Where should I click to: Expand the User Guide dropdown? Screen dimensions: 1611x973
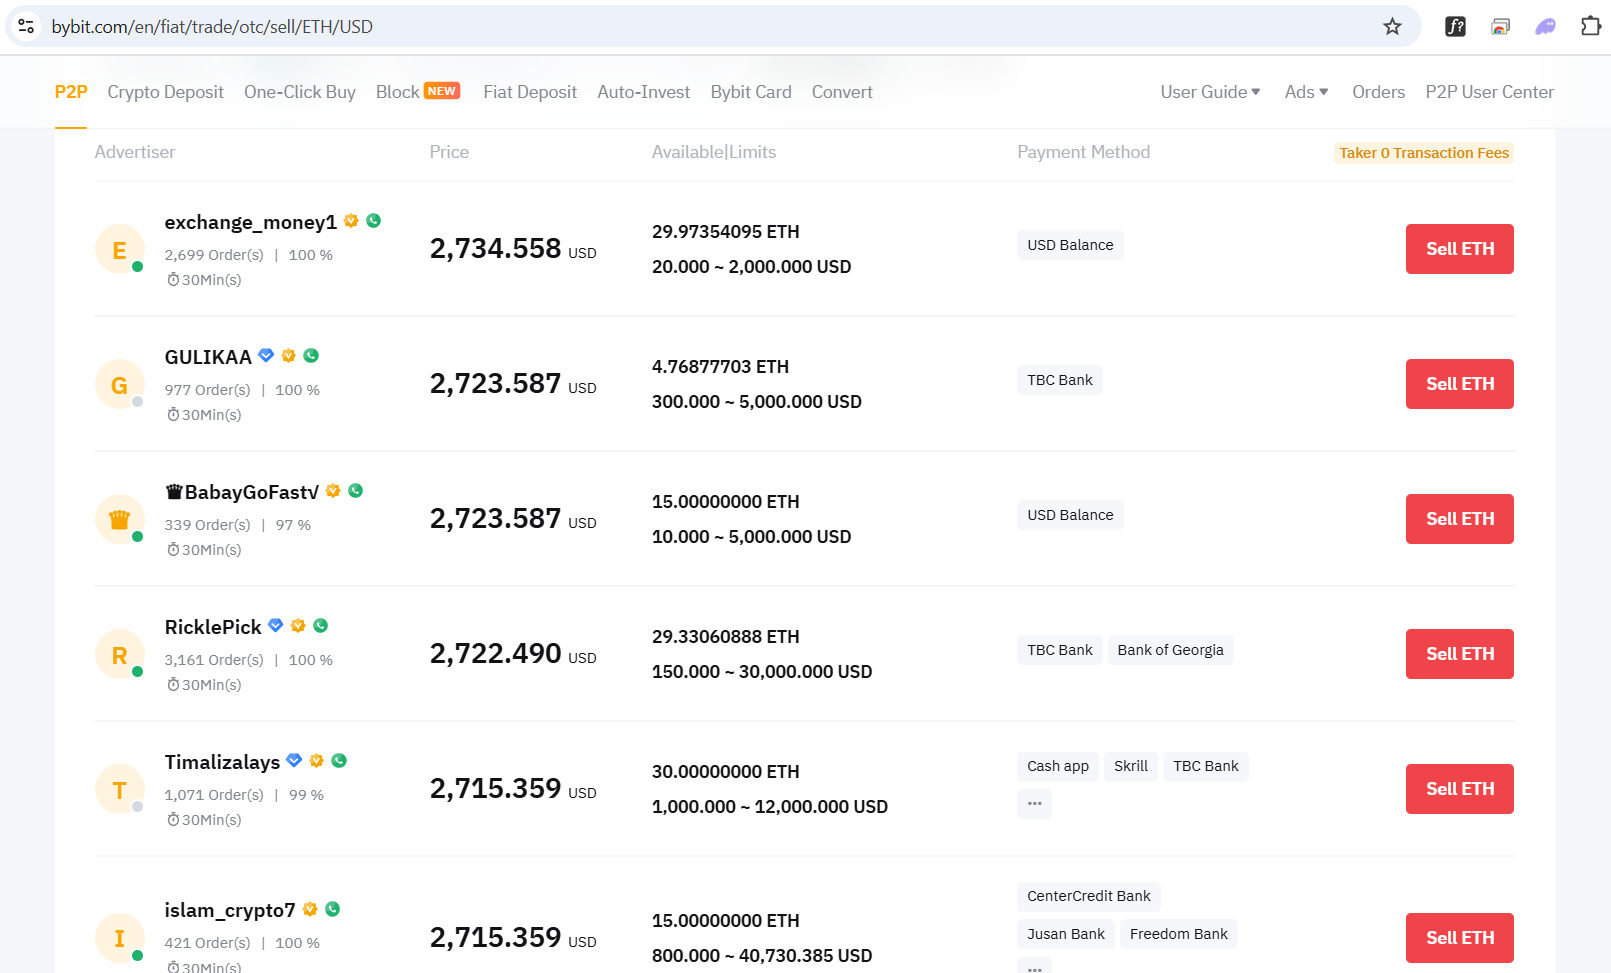point(1210,92)
